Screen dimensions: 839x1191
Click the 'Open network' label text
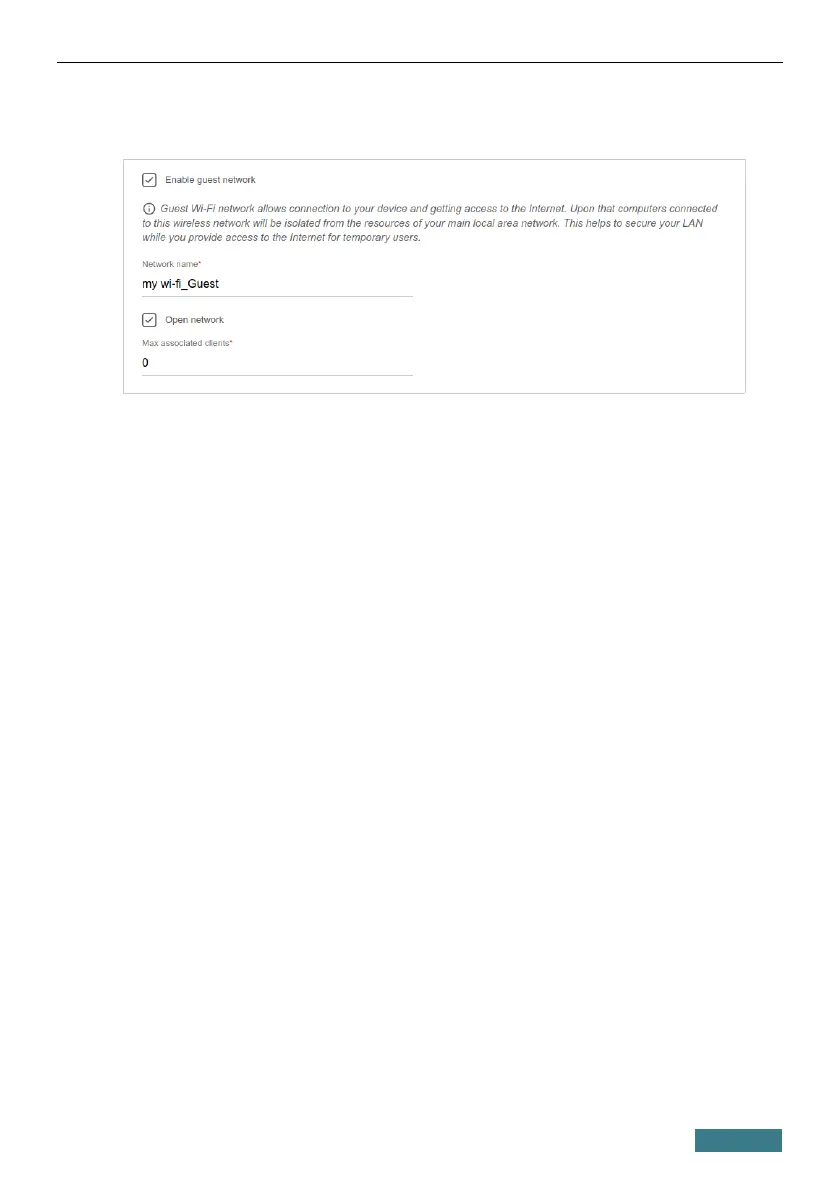194,320
